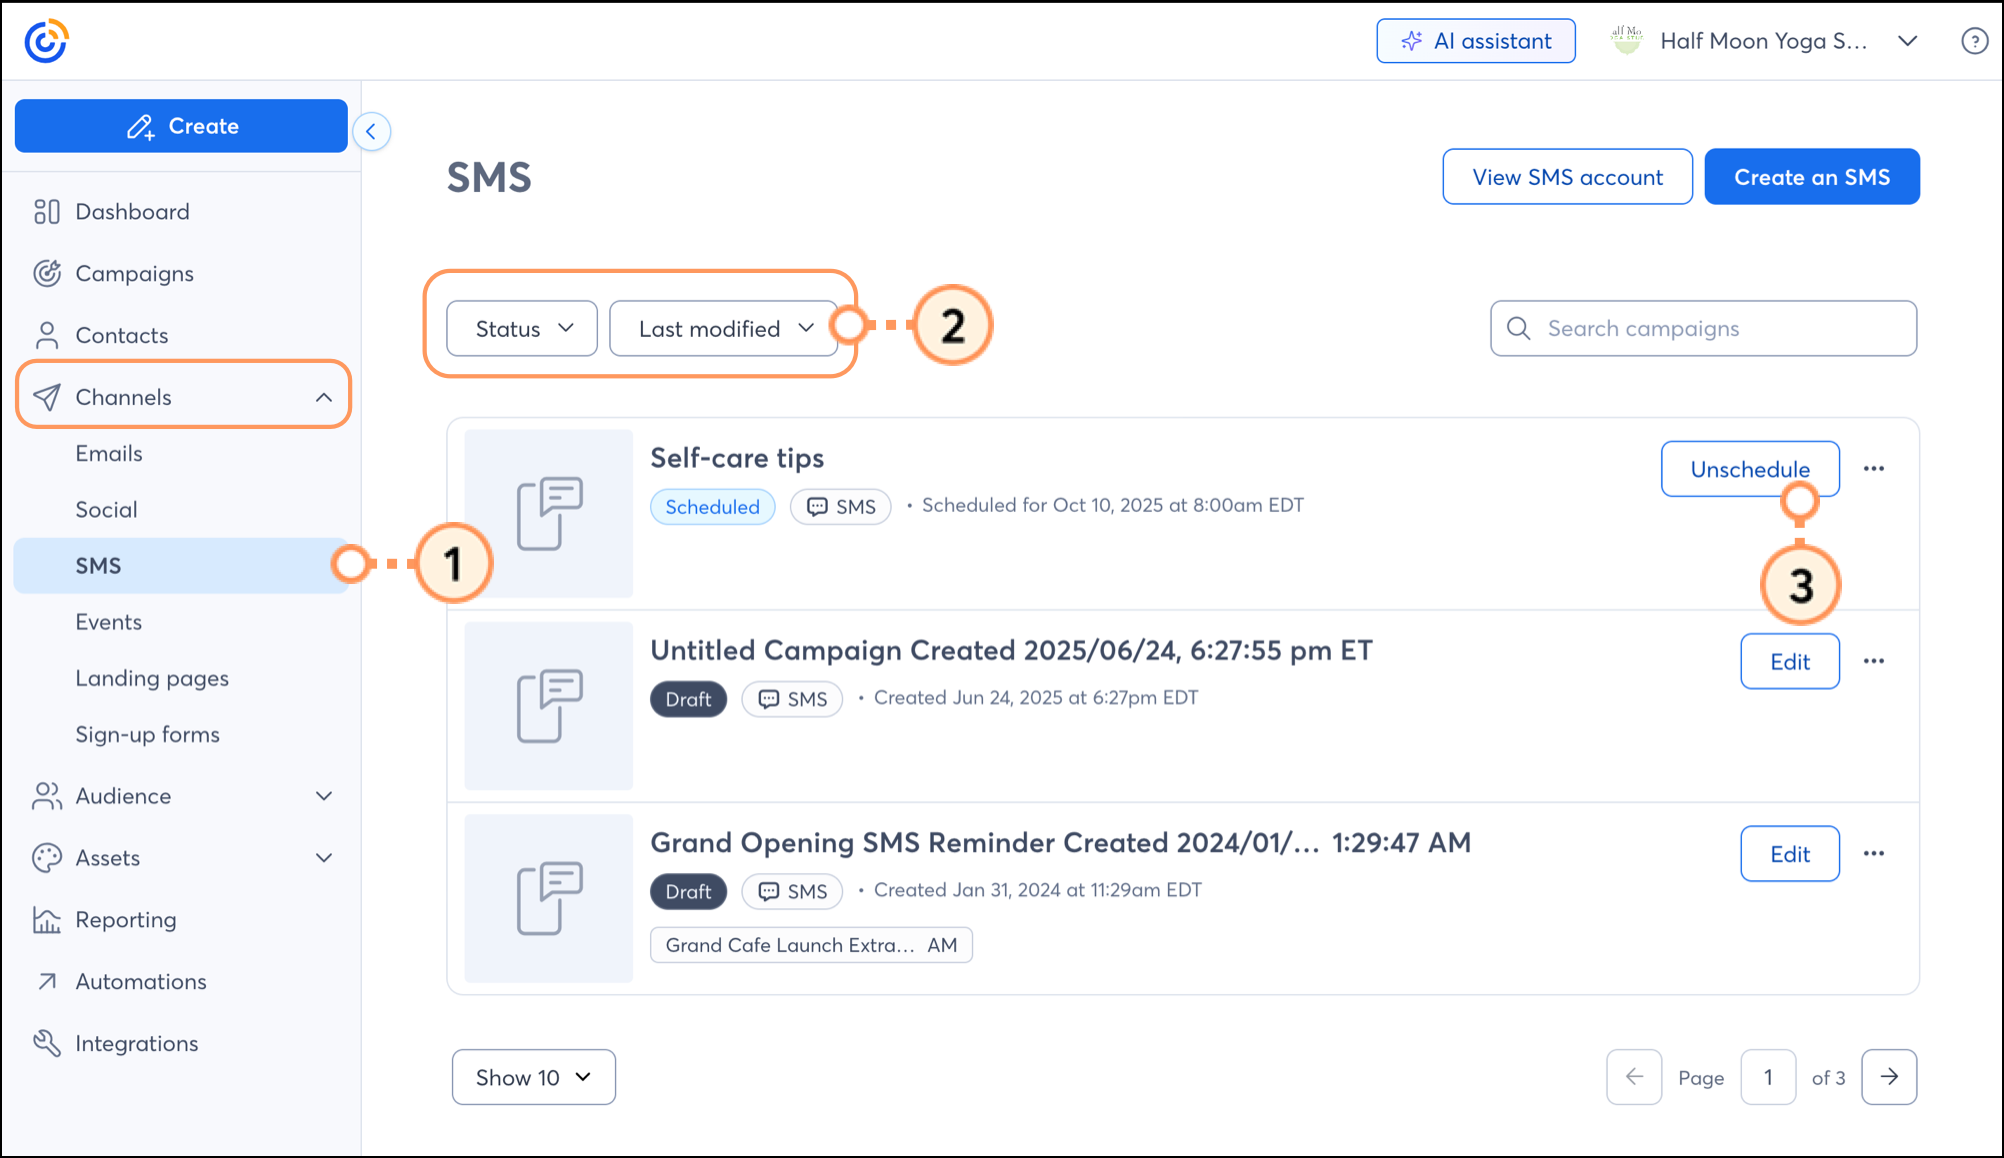The width and height of the screenshot is (2004, 1158).
Task: Unschedule the Self-care tips campaign
Action: (x=1749, y=469)
